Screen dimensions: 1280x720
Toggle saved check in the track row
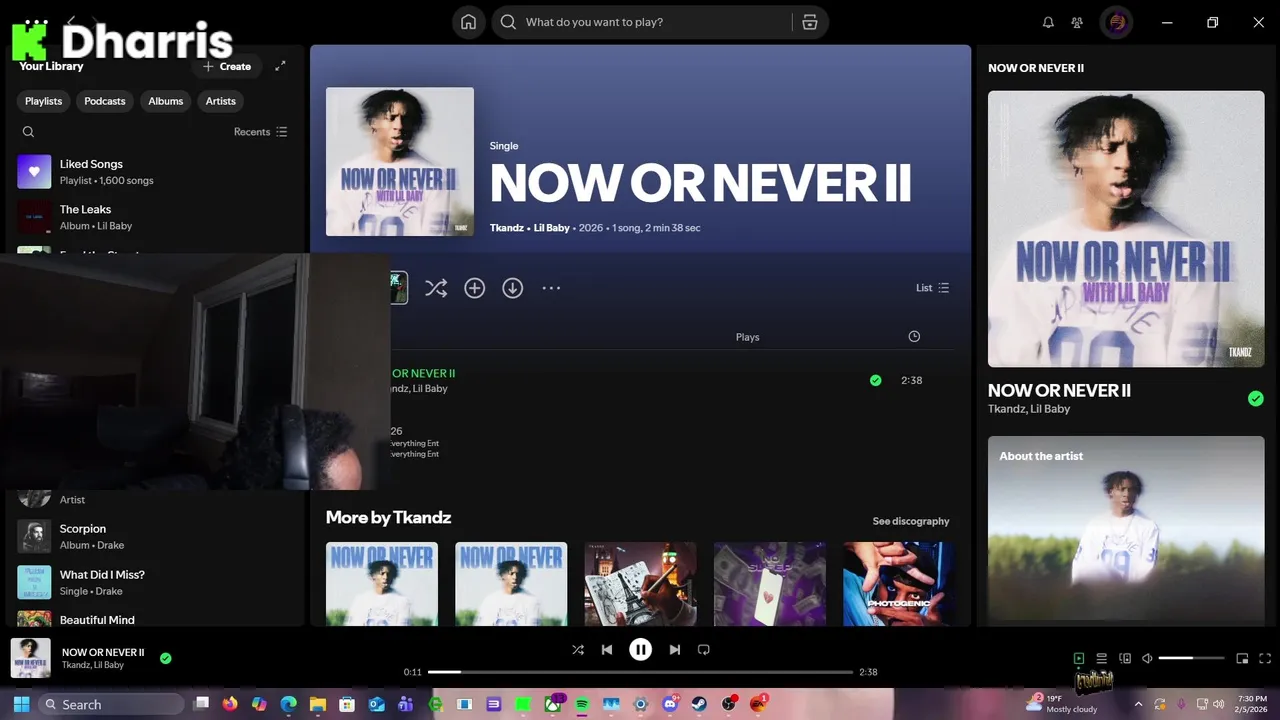[876, 380]
